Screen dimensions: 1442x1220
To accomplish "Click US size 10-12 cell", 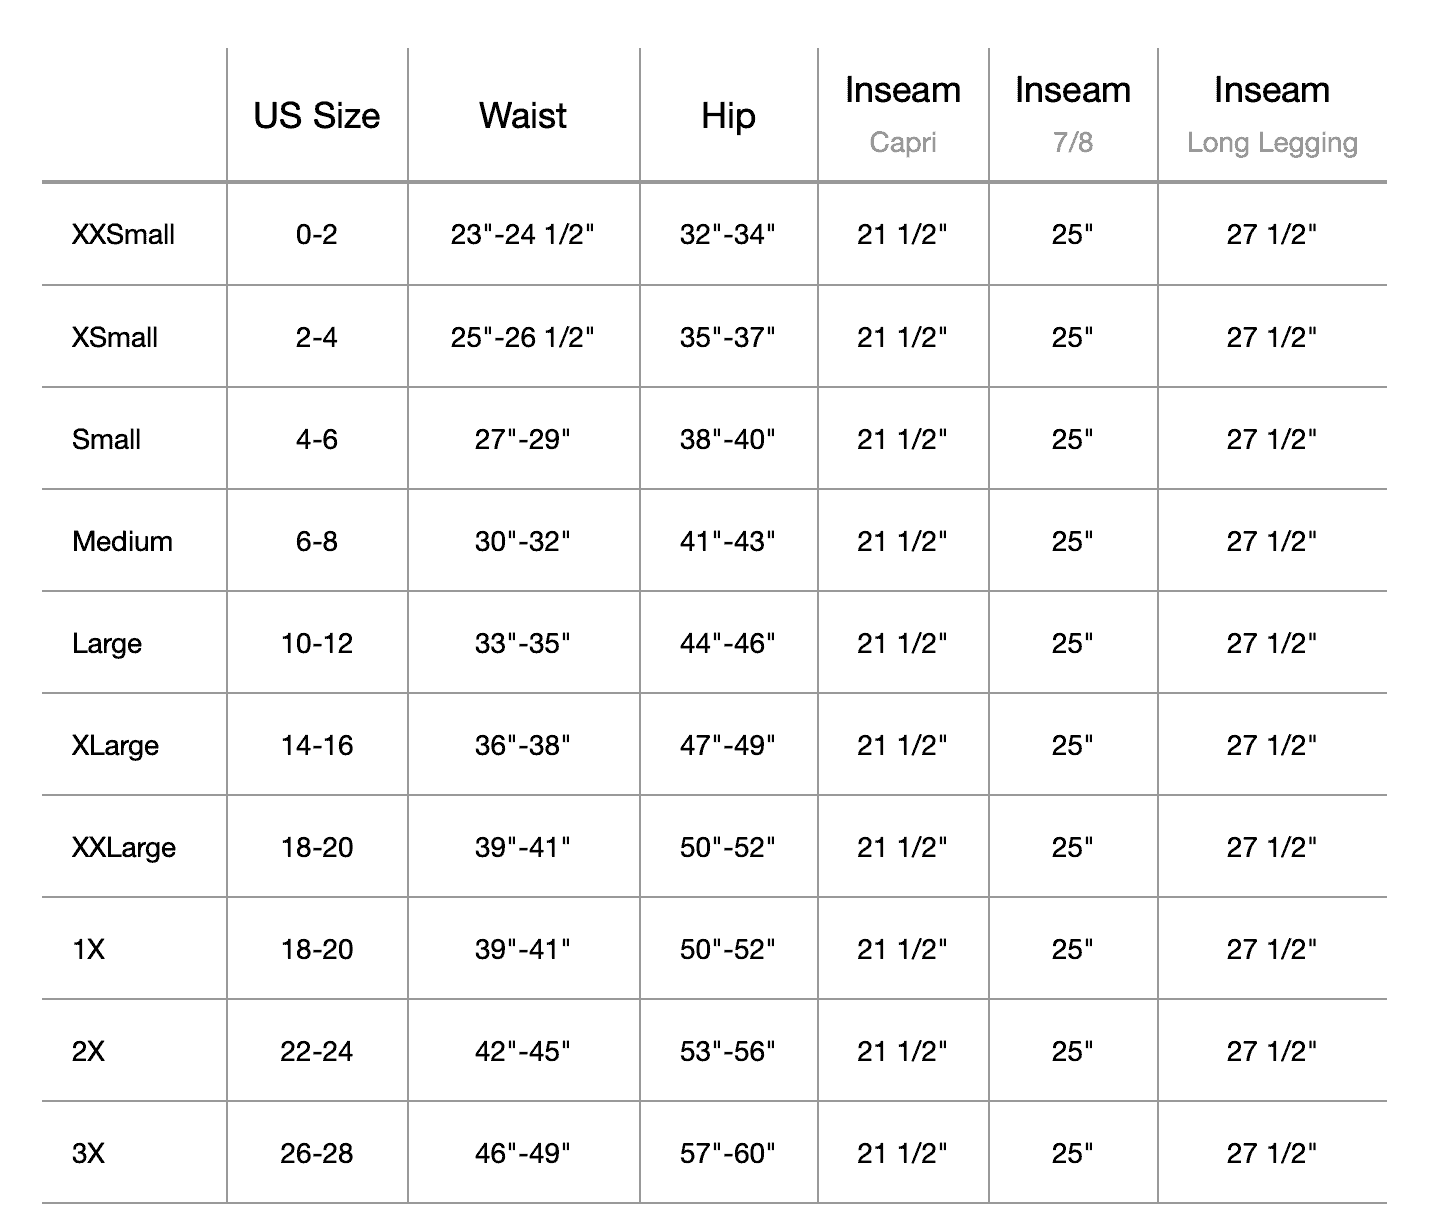I will click(317, 643).
